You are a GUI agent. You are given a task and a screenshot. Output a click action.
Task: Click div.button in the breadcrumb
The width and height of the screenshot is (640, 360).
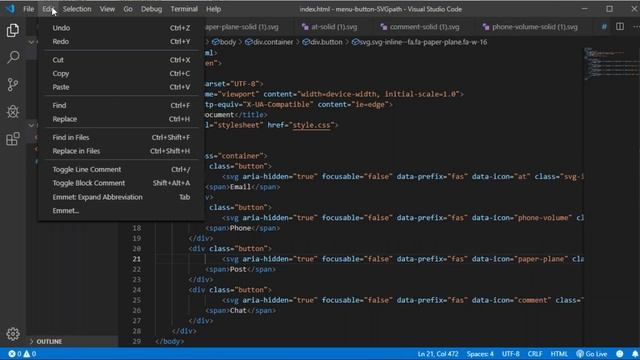coord(322,42)
